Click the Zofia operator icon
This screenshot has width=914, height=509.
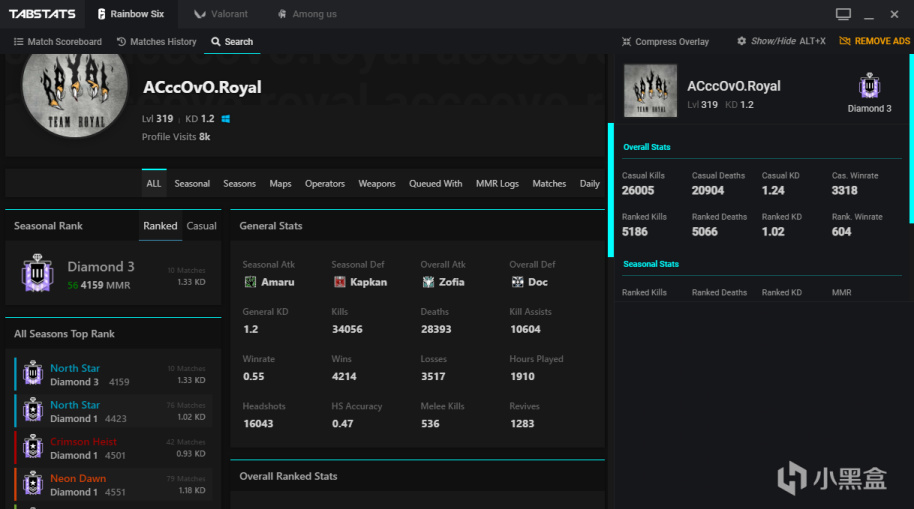428,282
